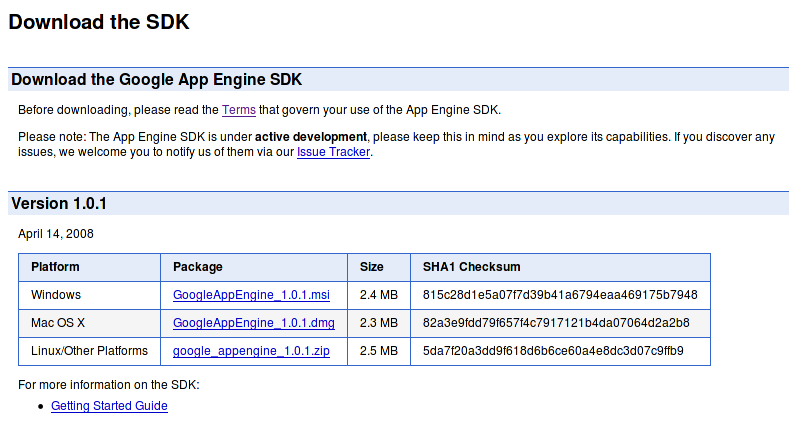789x425 pixels.
Task: Select the 2.5 MB size cell
Action: (378, 351)
